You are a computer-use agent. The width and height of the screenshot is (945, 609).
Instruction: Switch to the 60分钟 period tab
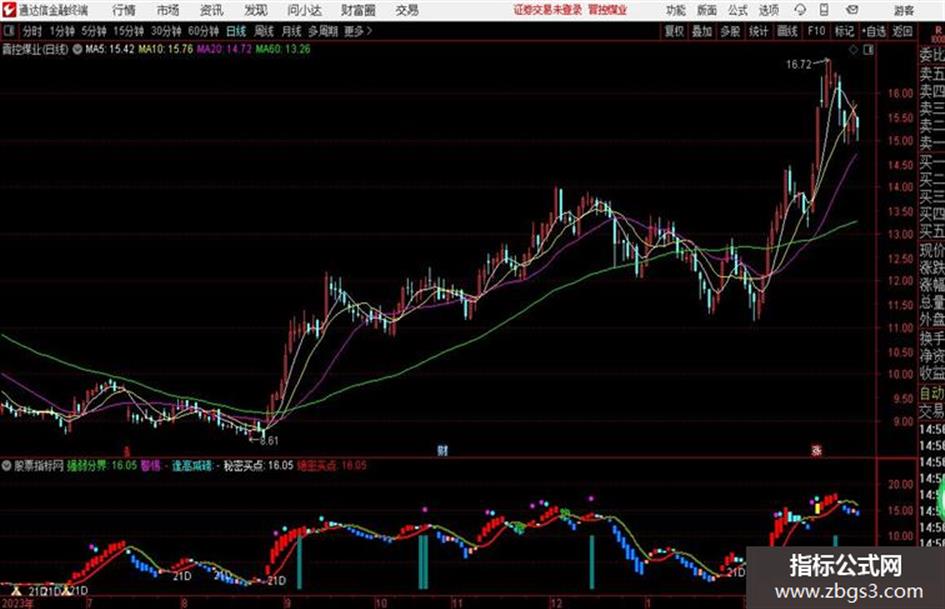click(204, 31)
